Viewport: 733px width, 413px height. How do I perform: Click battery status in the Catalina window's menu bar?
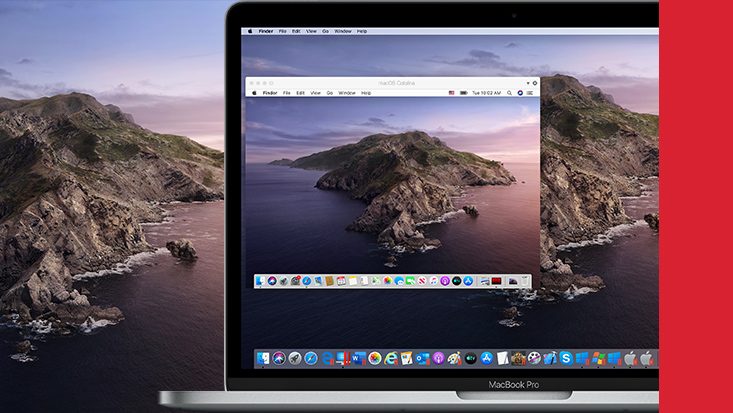coord(463,93)
